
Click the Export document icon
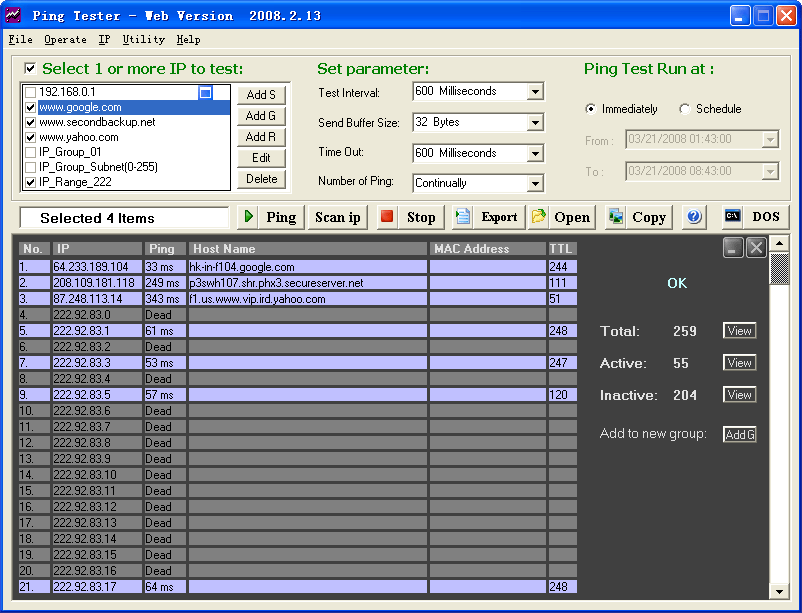tap(463, 216)
